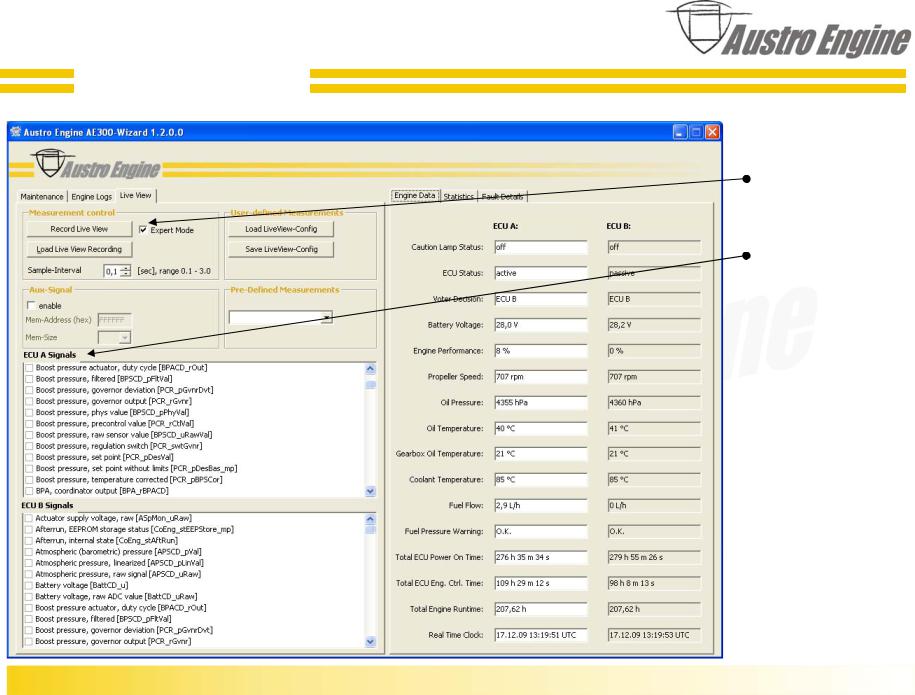915x695 pixels.
Task: Click the ECU B Oil Temperature value 41 °C
Action: pyautogui.click(x=654, y=428)
